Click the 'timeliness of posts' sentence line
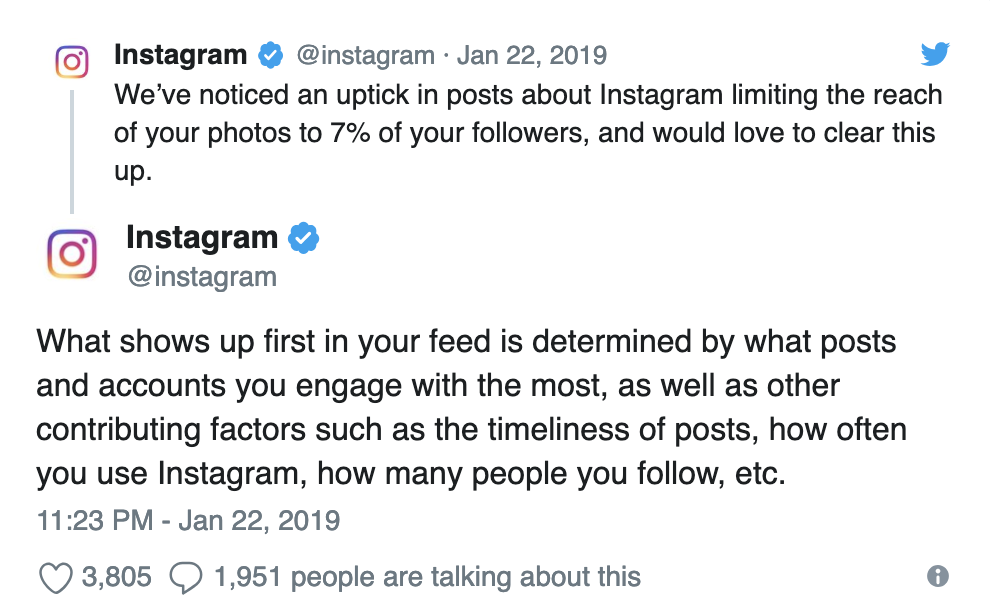The image size is (990, 614). pos(471,429)
